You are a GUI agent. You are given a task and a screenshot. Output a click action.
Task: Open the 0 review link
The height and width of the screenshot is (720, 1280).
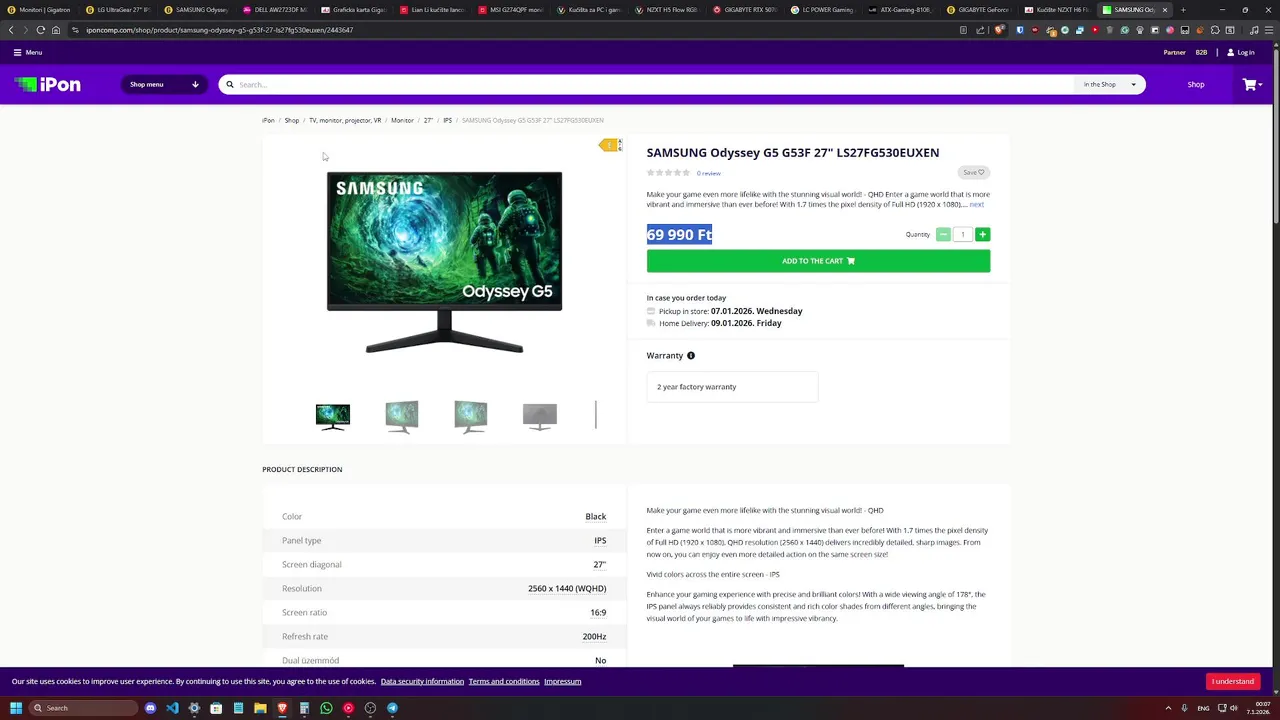(x=708, y=173)
